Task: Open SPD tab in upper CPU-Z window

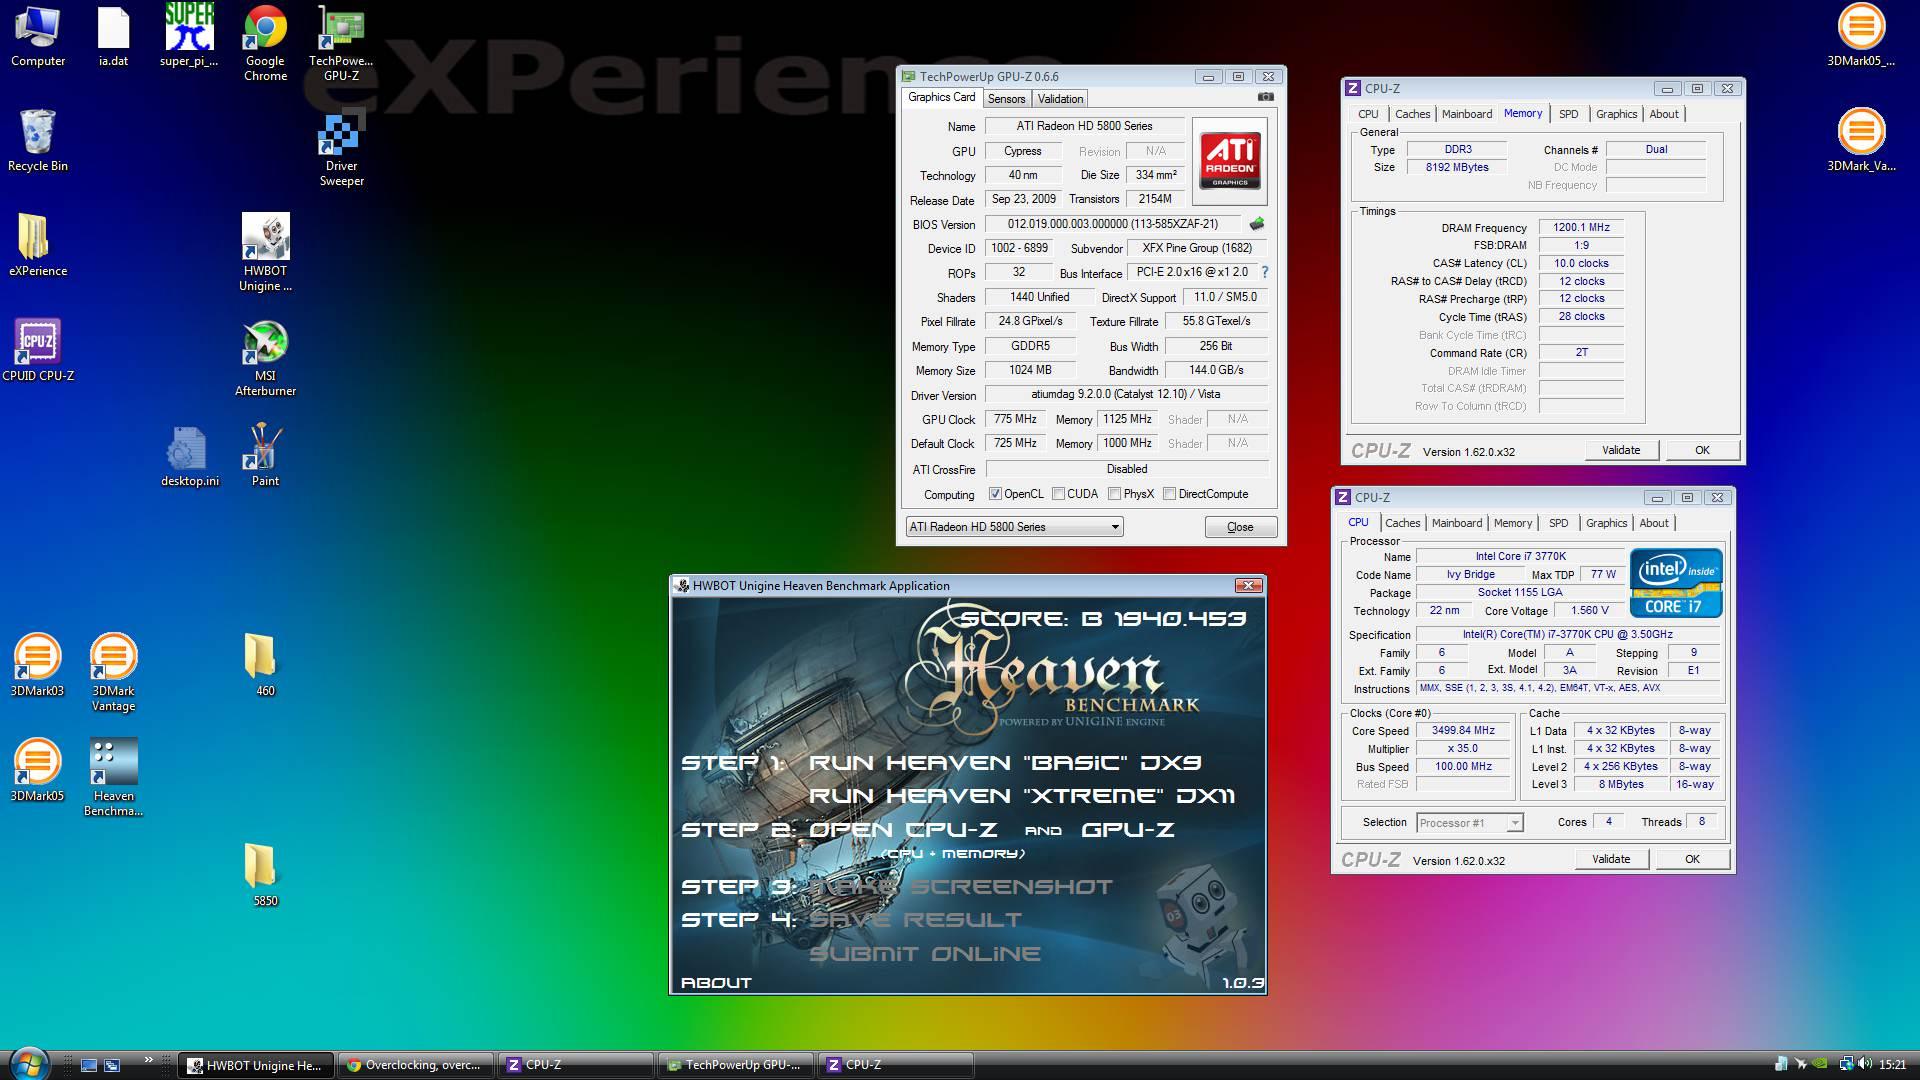Action: click(x=1568, y=114)
